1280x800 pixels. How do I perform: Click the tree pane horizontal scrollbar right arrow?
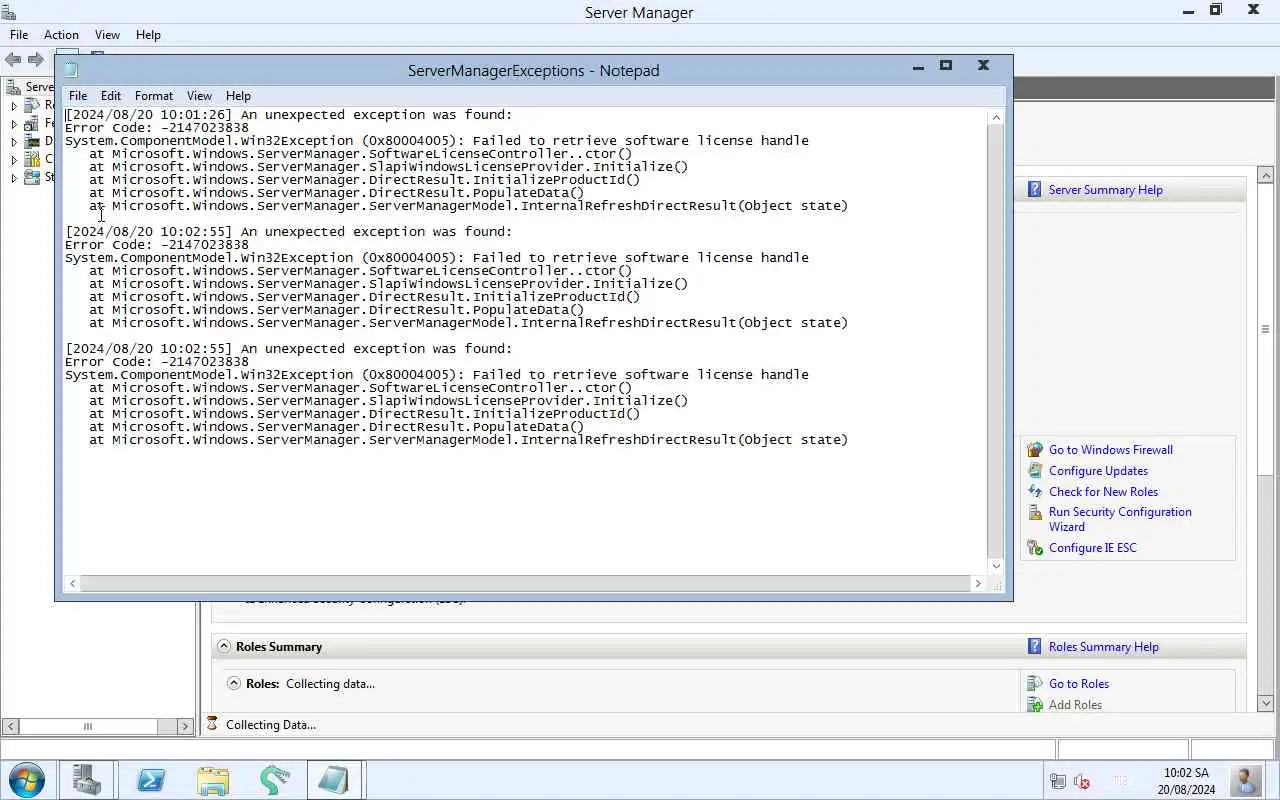pyautogui.click(x=185, y=726)
